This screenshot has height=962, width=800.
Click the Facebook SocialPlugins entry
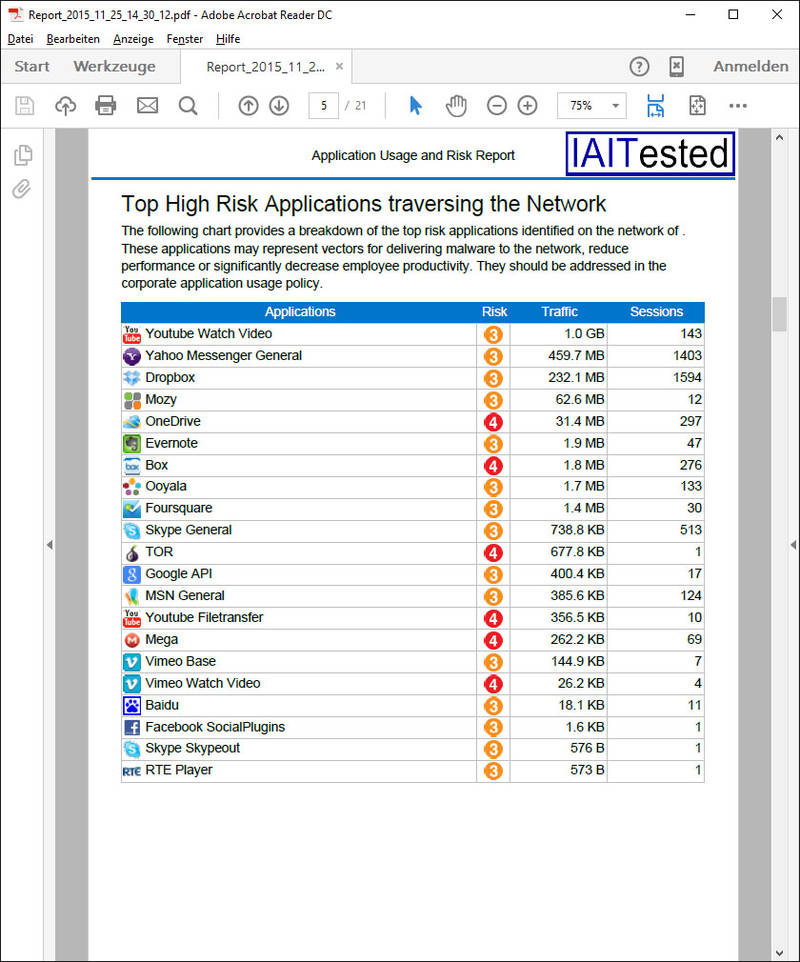pos(215,727)
